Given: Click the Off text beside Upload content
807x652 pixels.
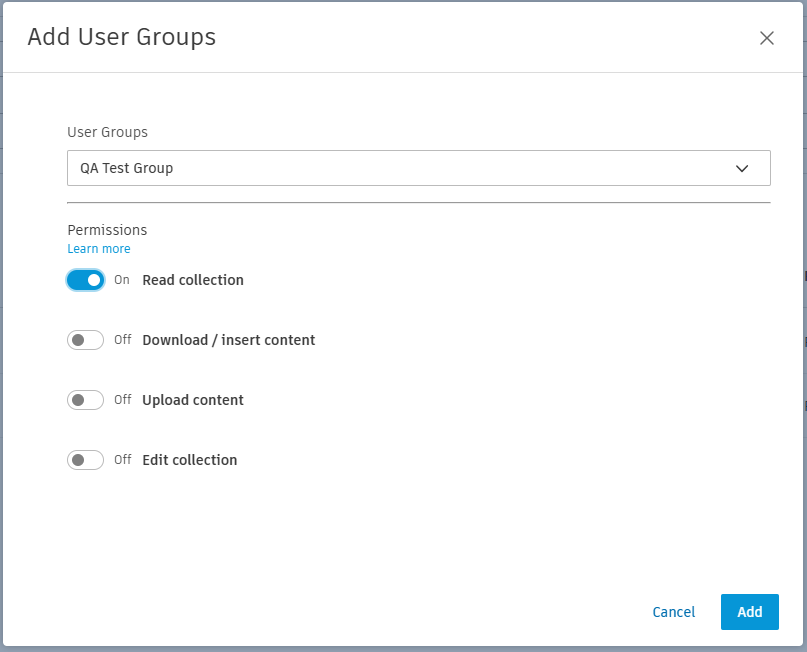Looking at the screenshot, I should pos(122,400).
